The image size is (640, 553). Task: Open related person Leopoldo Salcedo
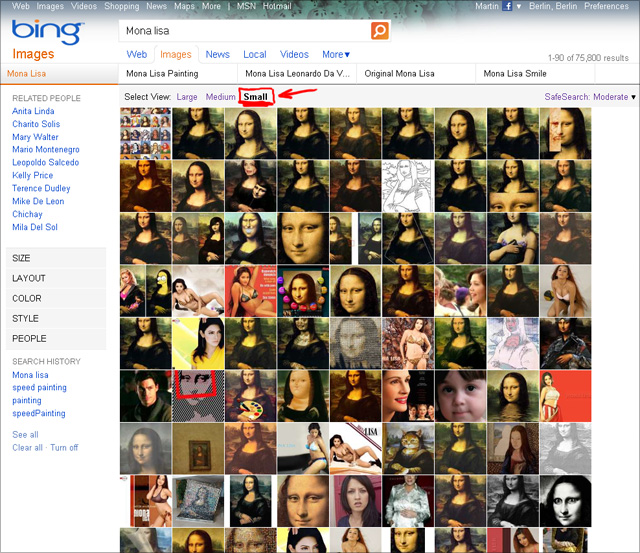point(45,162)
